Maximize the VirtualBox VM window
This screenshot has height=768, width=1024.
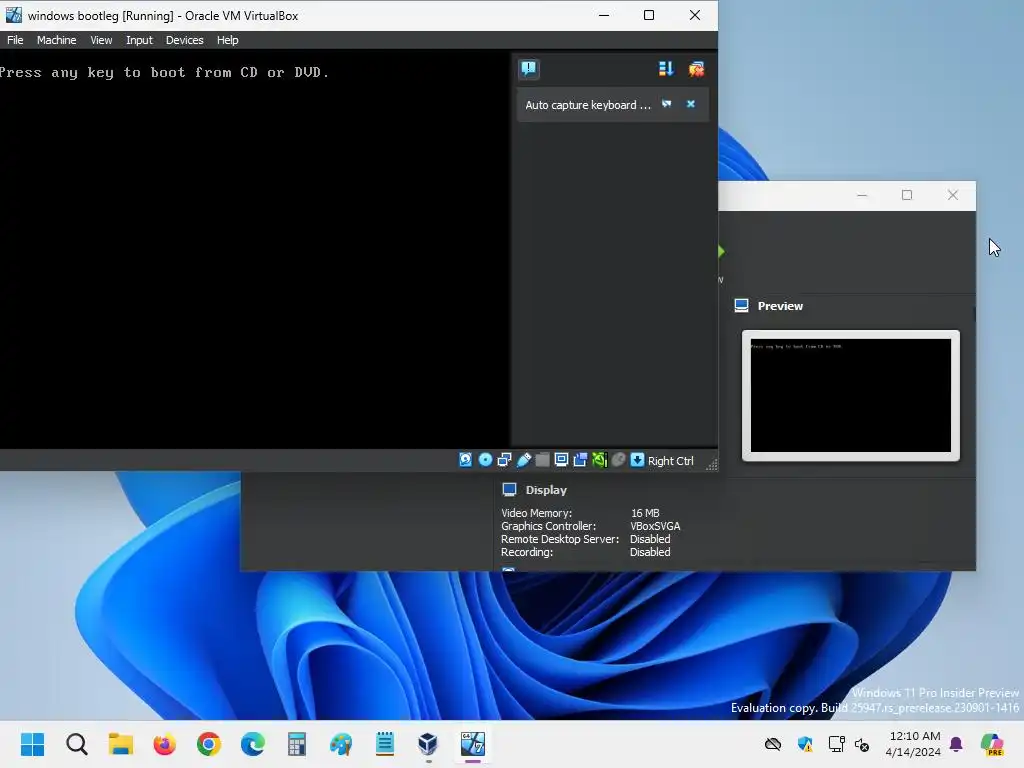[649, 15]
